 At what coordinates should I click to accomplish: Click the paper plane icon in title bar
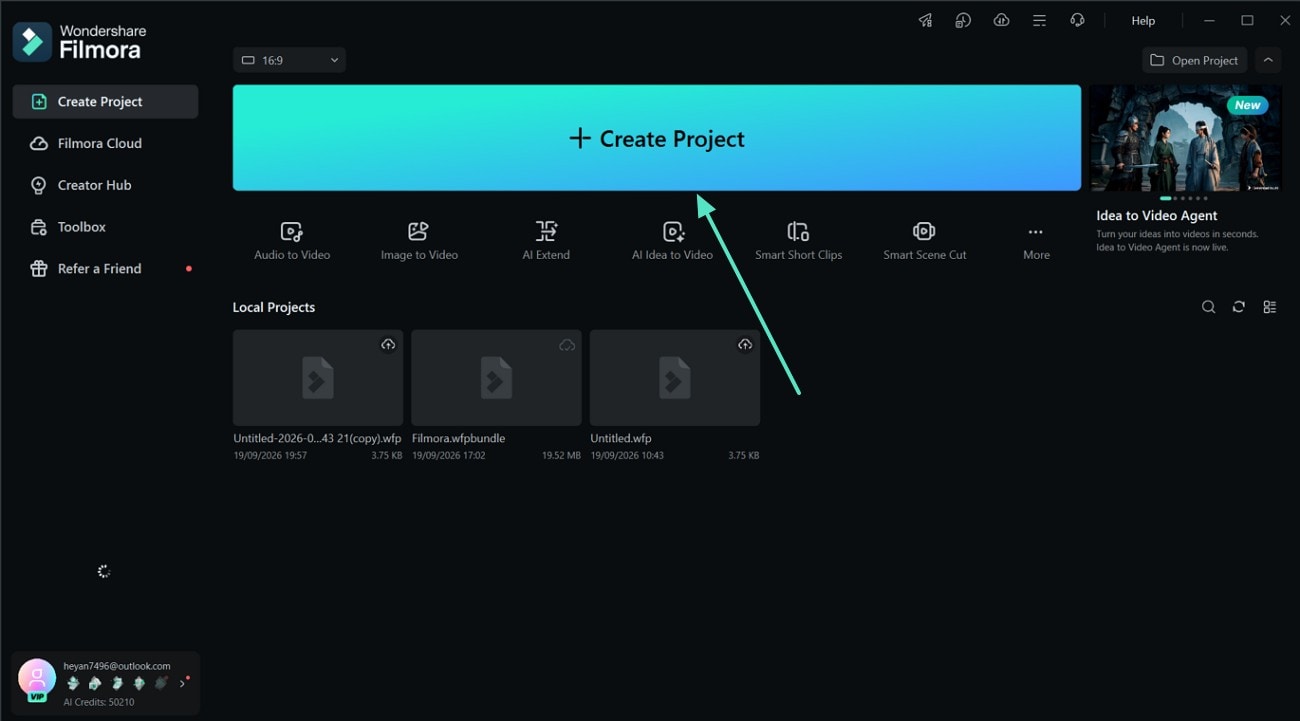[x=925, y=20]
